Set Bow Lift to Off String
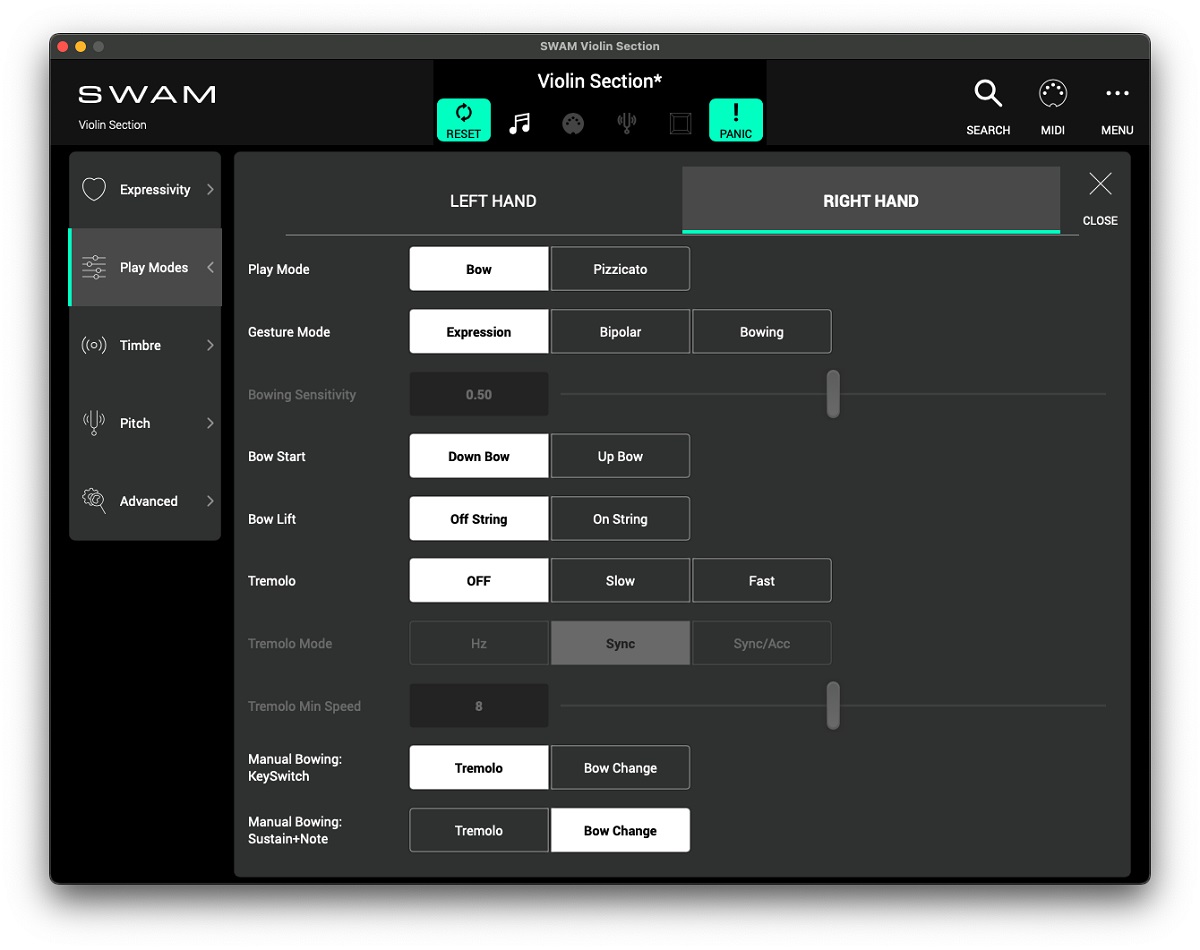Viewport: 1200px width, 950px height. 479,518
